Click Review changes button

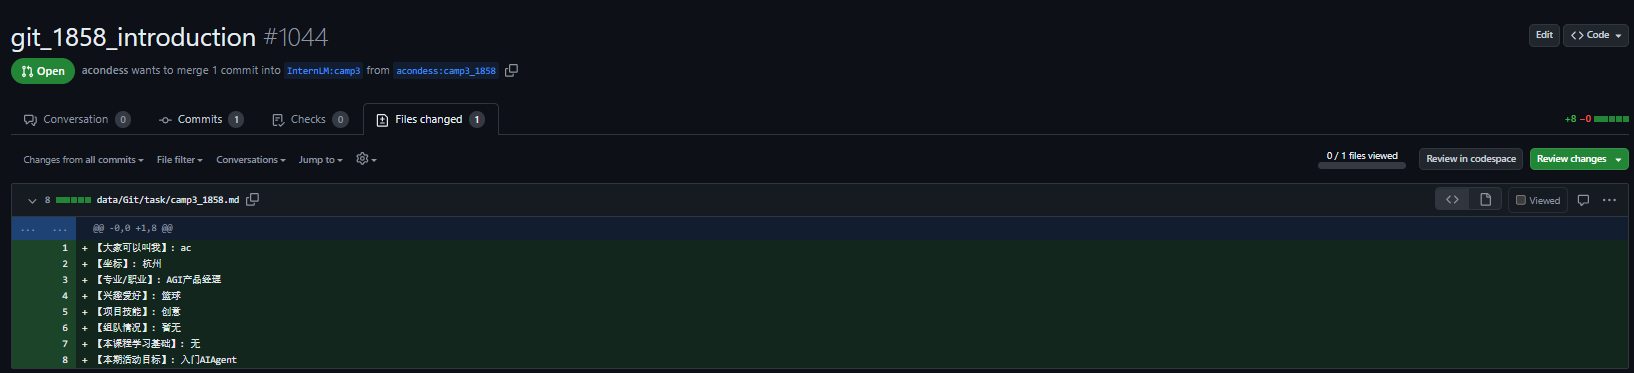coord(1579,159)
